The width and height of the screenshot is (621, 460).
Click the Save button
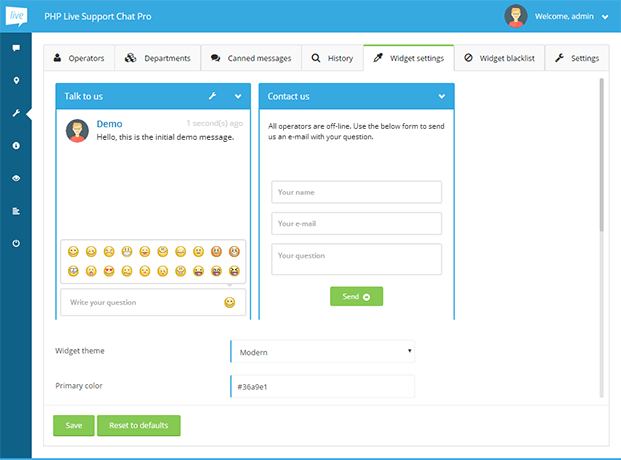(x=74, y=426)
